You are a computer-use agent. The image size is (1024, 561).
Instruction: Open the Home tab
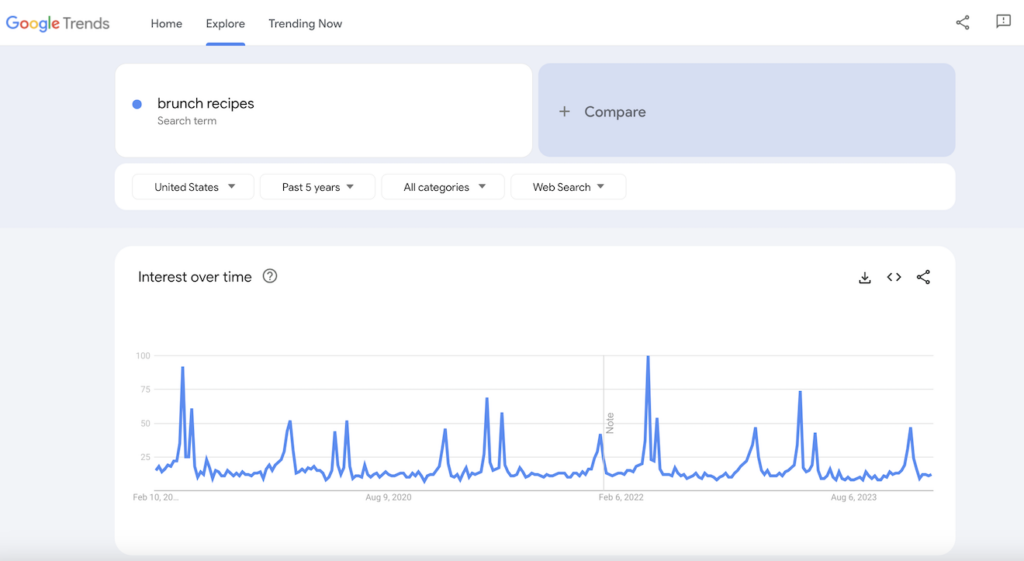(167, 24)
